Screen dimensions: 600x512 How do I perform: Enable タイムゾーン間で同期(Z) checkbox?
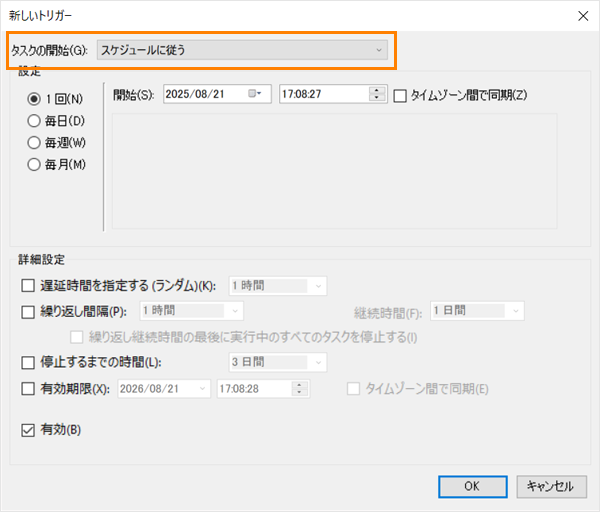[400, 96]
